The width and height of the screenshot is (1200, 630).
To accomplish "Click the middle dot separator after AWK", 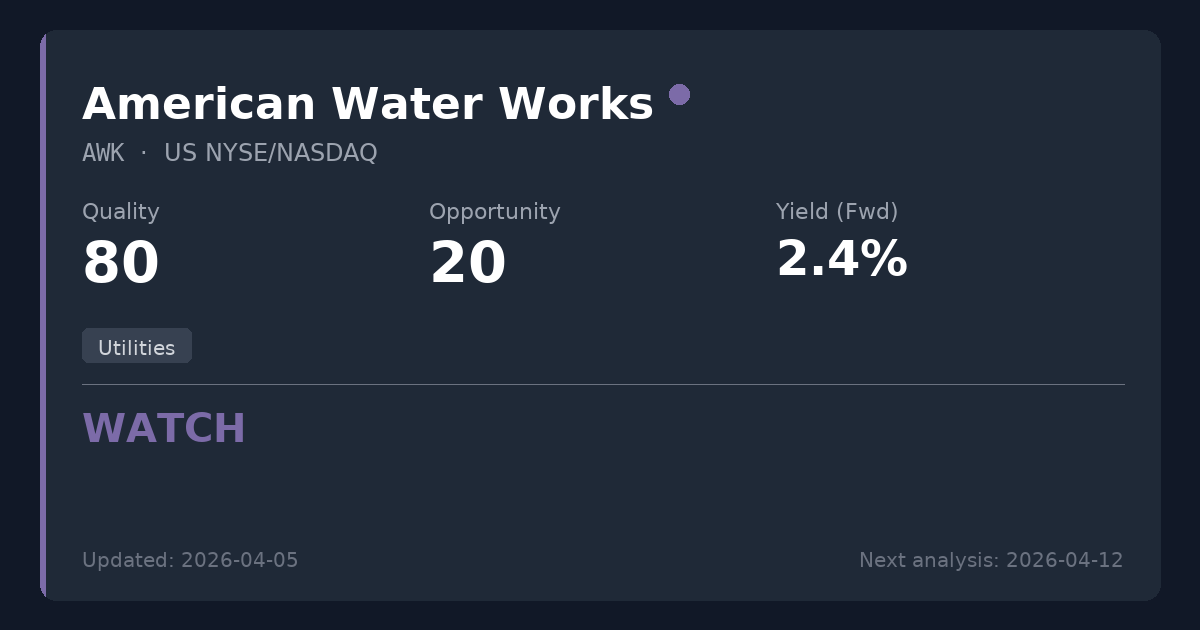I will [143, 153].
